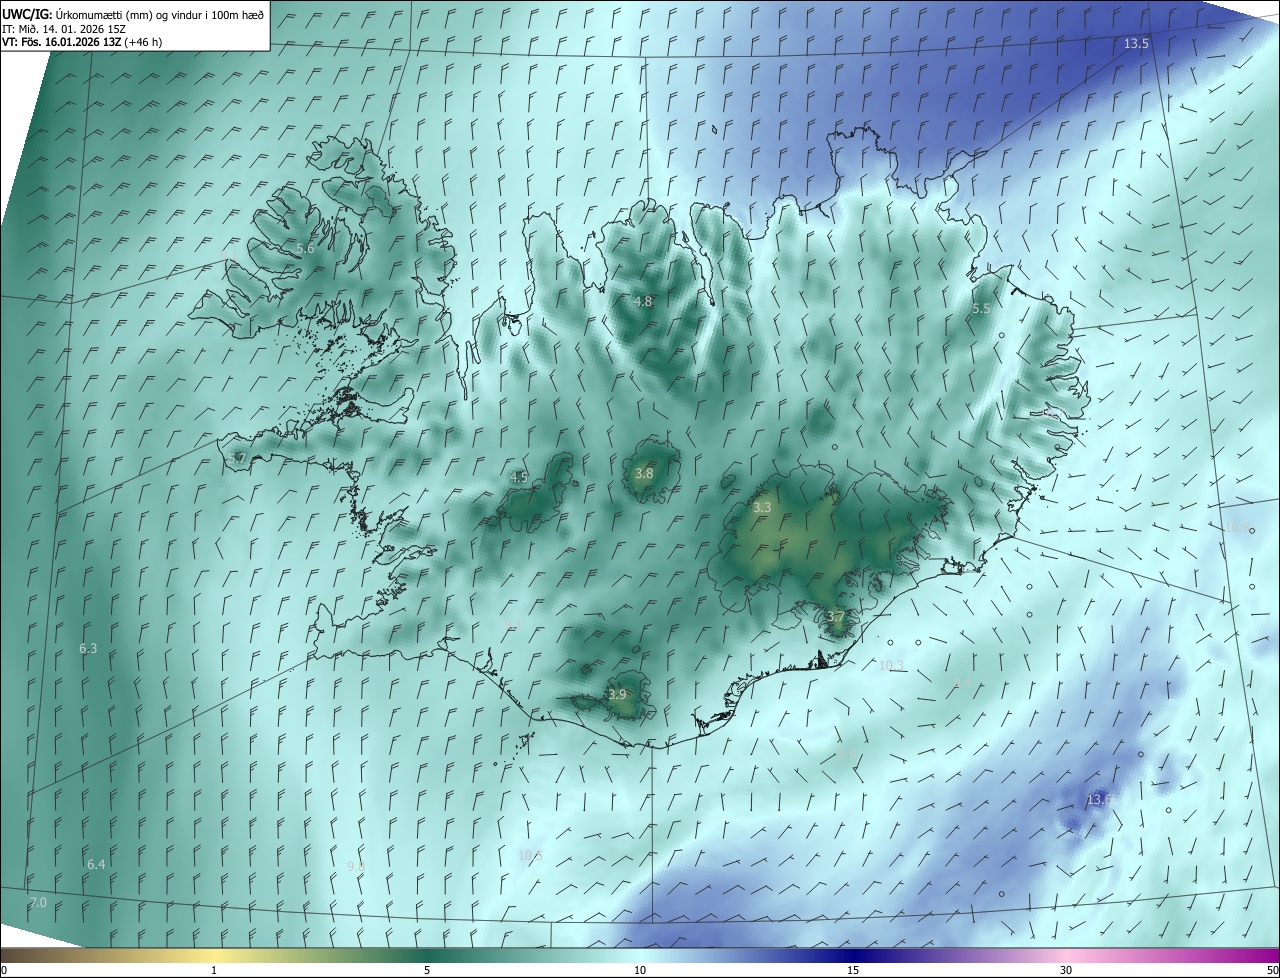Click the 5.5 value in east Iceland
The width and height of the screenshot is (1280, 978).
click(x=981, y=309)
